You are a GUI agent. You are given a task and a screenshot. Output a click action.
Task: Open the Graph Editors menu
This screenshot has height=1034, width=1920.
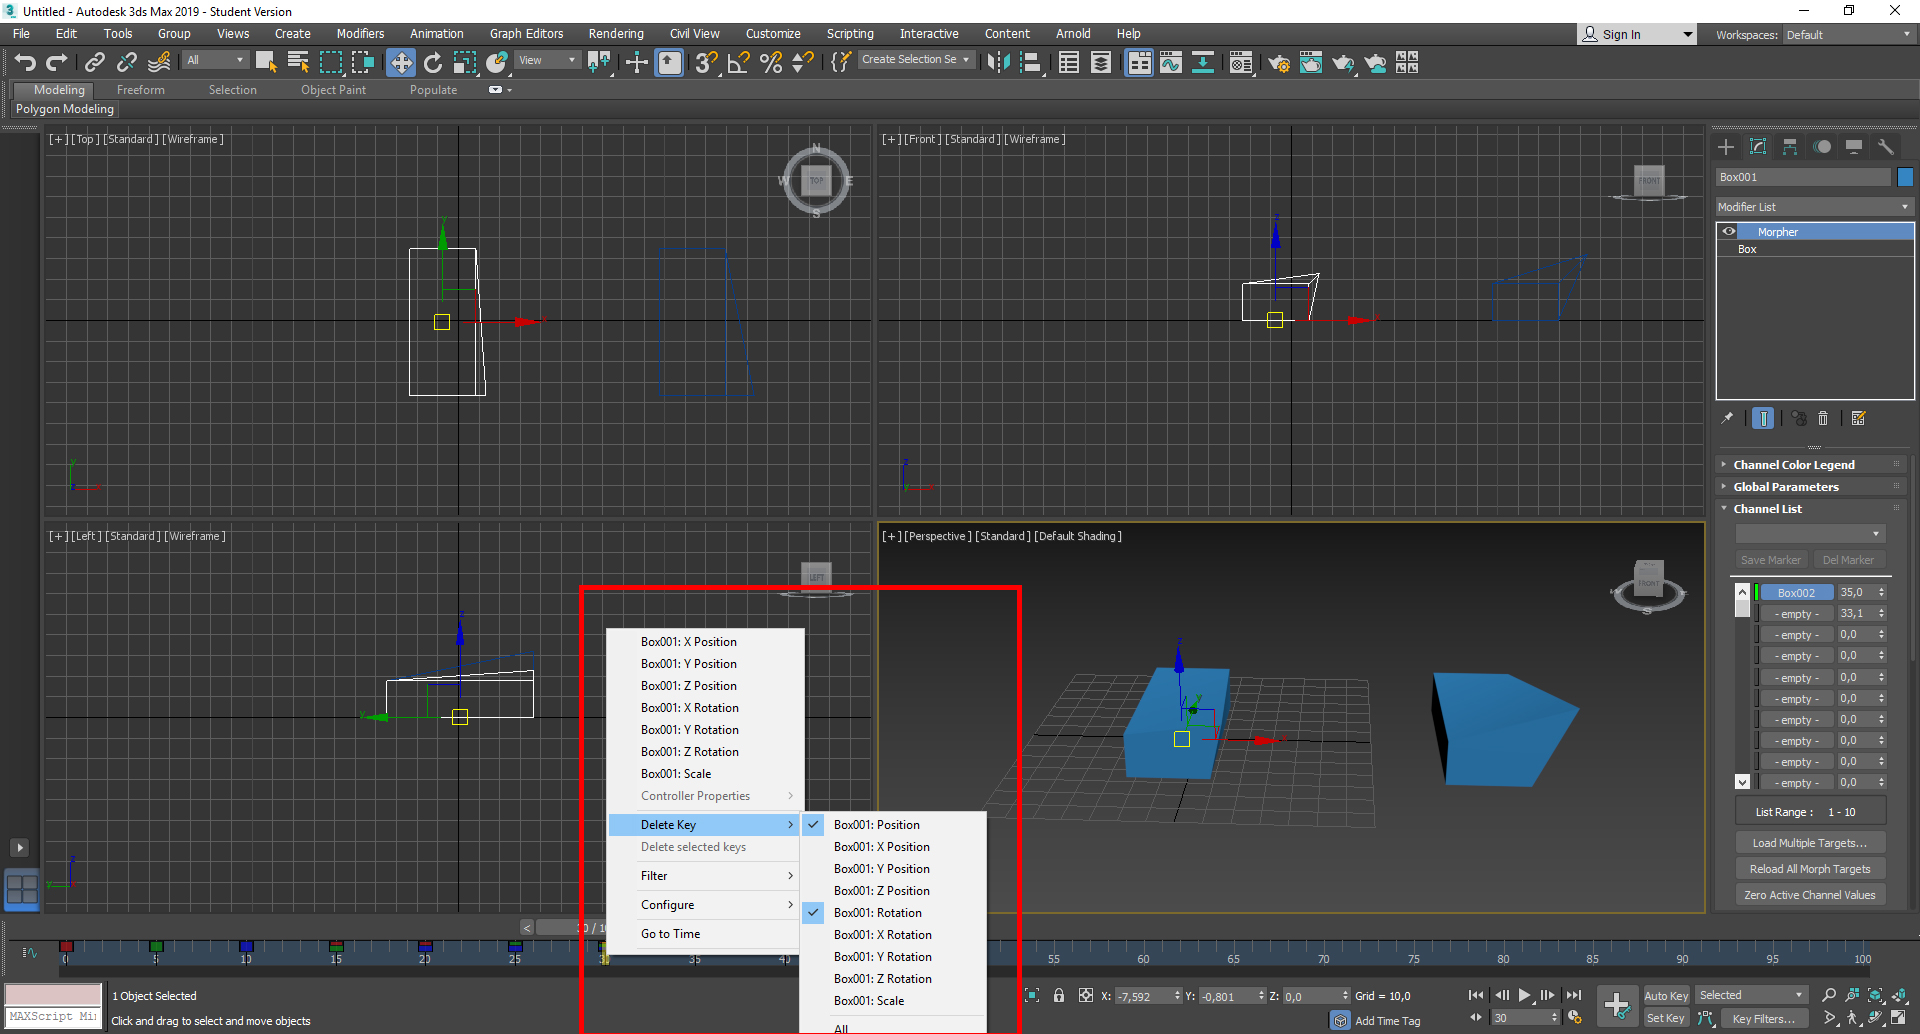[x=526, y=34]
